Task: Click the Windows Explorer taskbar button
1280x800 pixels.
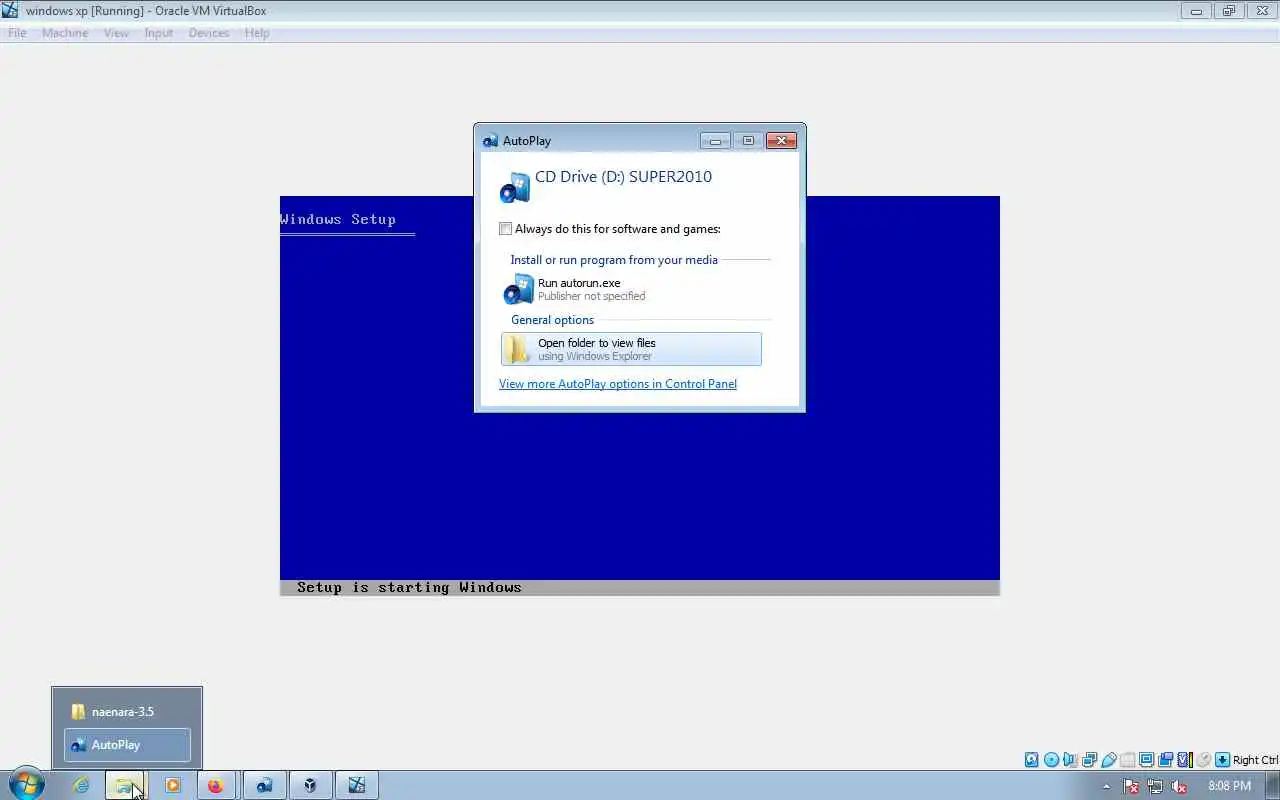Action: (125, 786)
